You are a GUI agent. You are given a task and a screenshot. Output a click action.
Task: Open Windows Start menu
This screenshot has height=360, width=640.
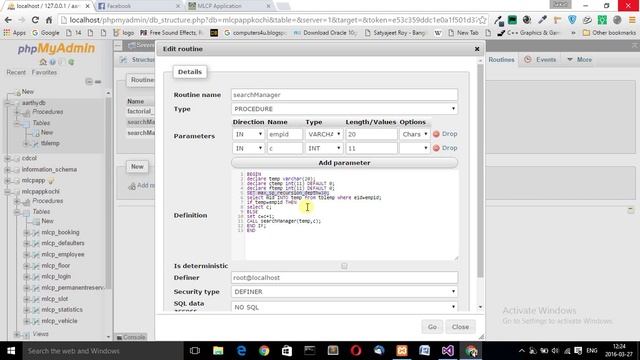pyautogui.click(x=11, y=351)
